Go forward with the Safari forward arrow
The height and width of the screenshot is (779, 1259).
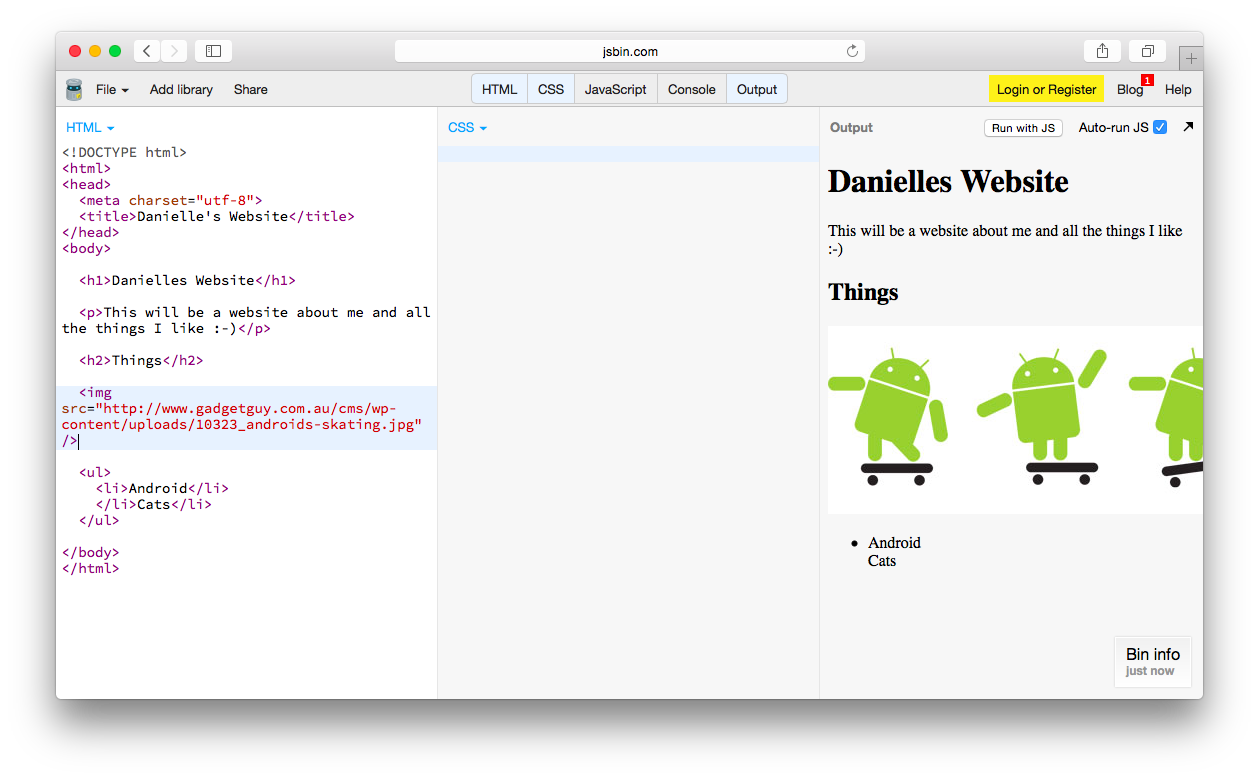coord(174,51)
